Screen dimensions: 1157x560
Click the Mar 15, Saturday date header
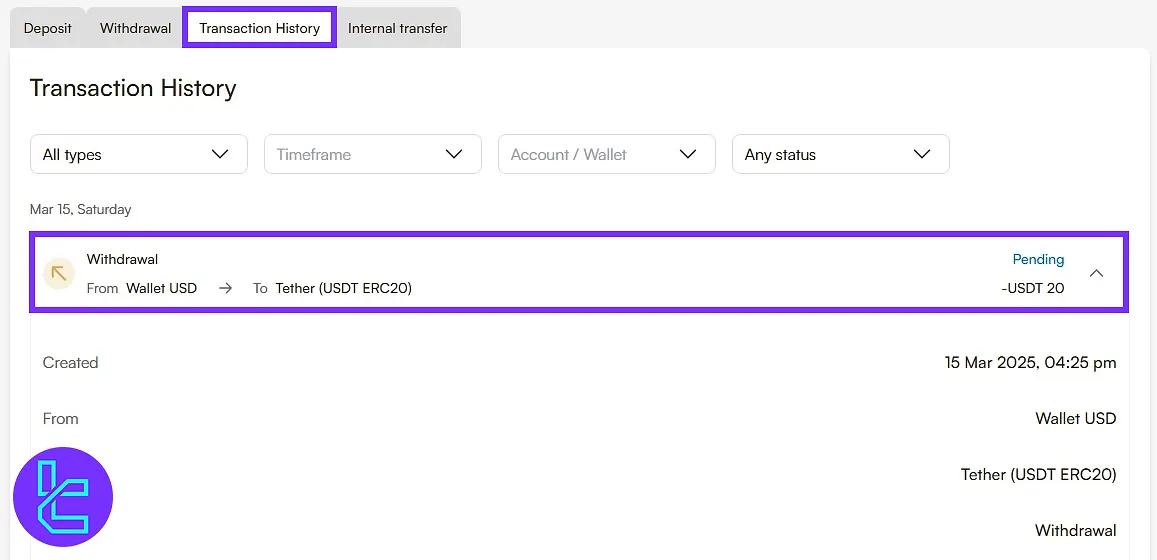80,210
